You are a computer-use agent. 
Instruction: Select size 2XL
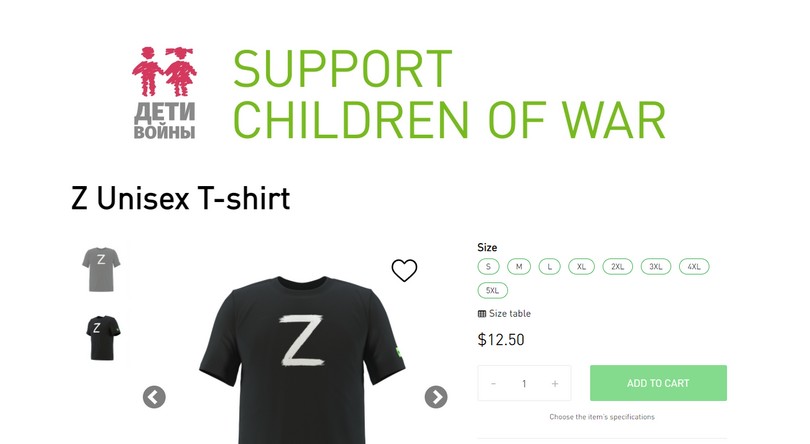point(617,267)
